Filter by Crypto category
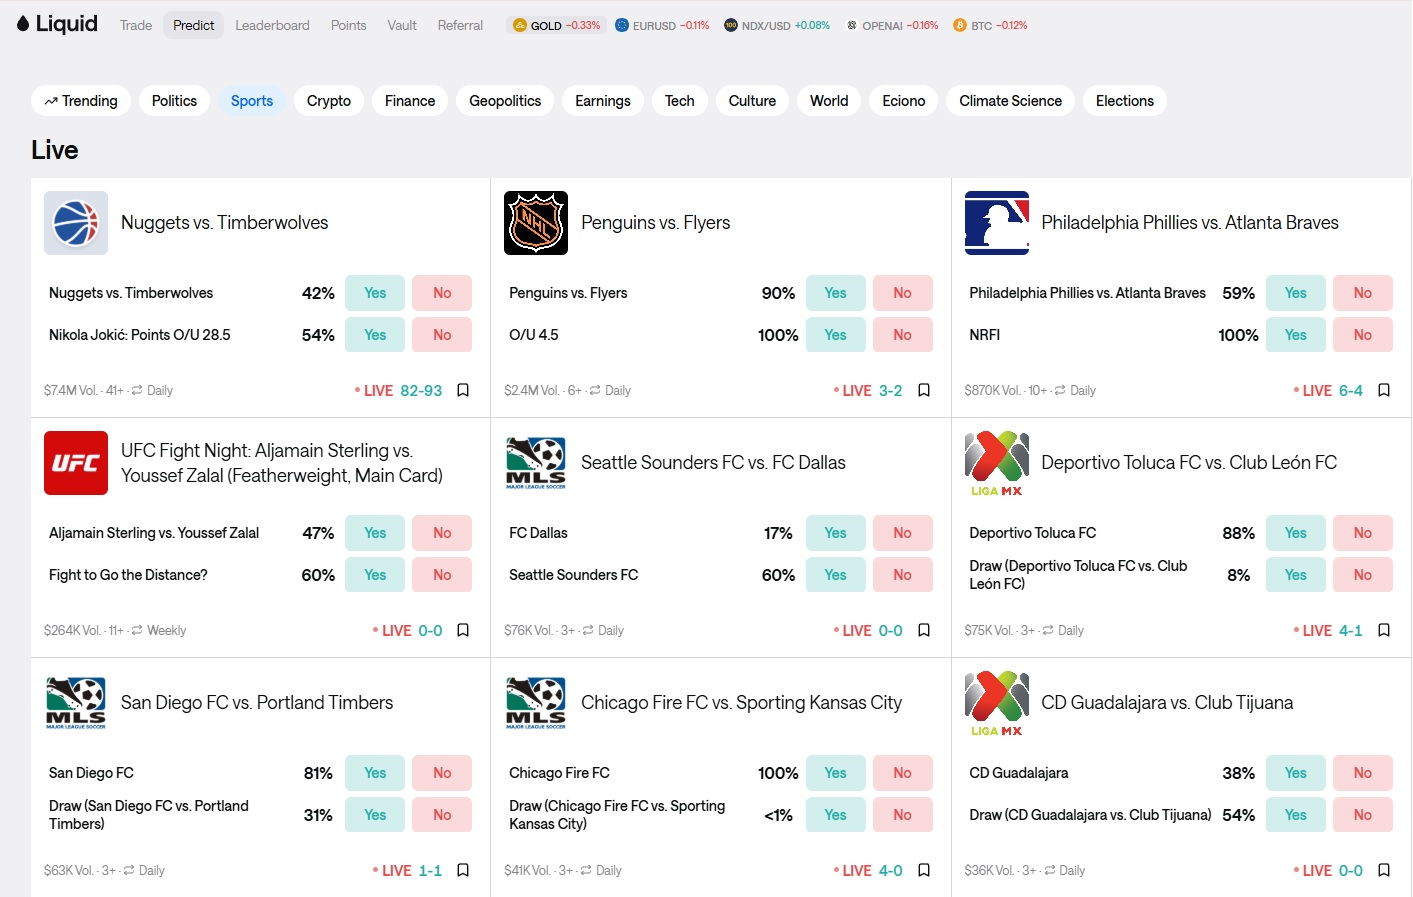Viewport: 1413px width, 897px height. [x=329, y=101]
